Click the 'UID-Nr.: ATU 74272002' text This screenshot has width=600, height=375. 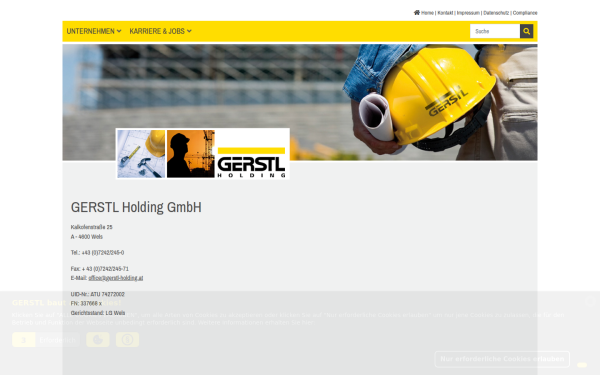click(x=98, y=294)
